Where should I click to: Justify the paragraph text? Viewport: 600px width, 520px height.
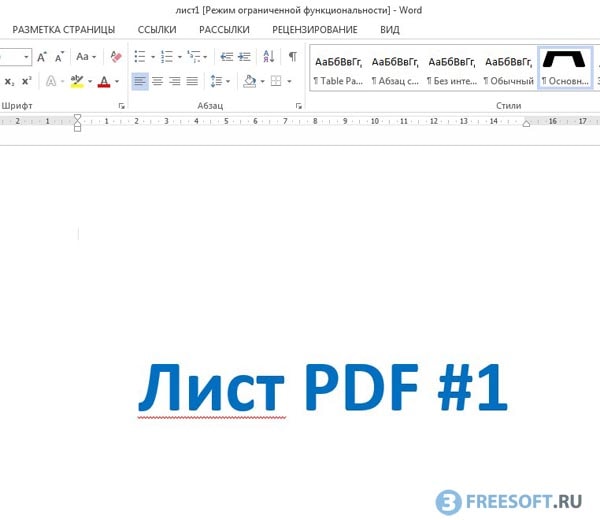(x=192, y=81)
